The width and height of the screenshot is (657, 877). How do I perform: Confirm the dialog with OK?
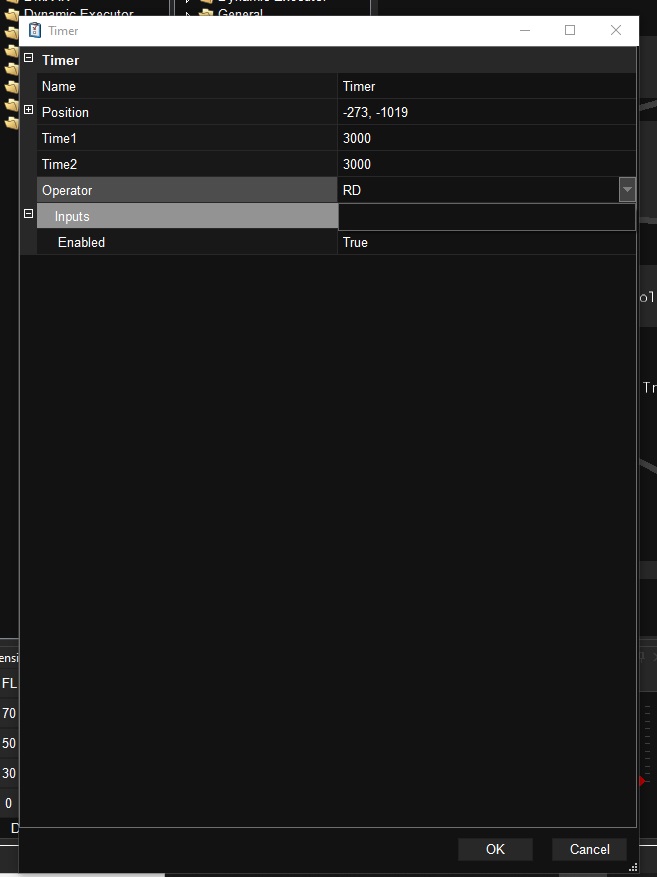click(495, 849)
